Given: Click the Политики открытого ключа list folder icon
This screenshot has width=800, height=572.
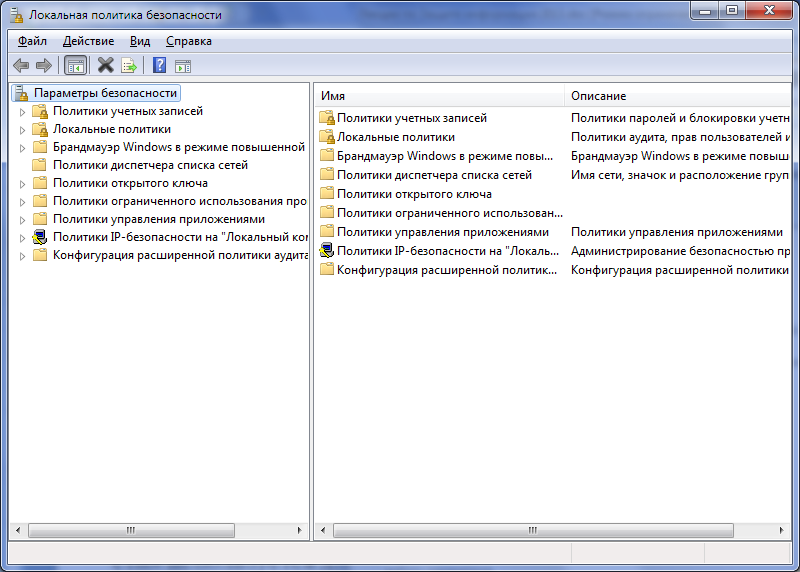Looking at the screenshot, I should [327, 194].
